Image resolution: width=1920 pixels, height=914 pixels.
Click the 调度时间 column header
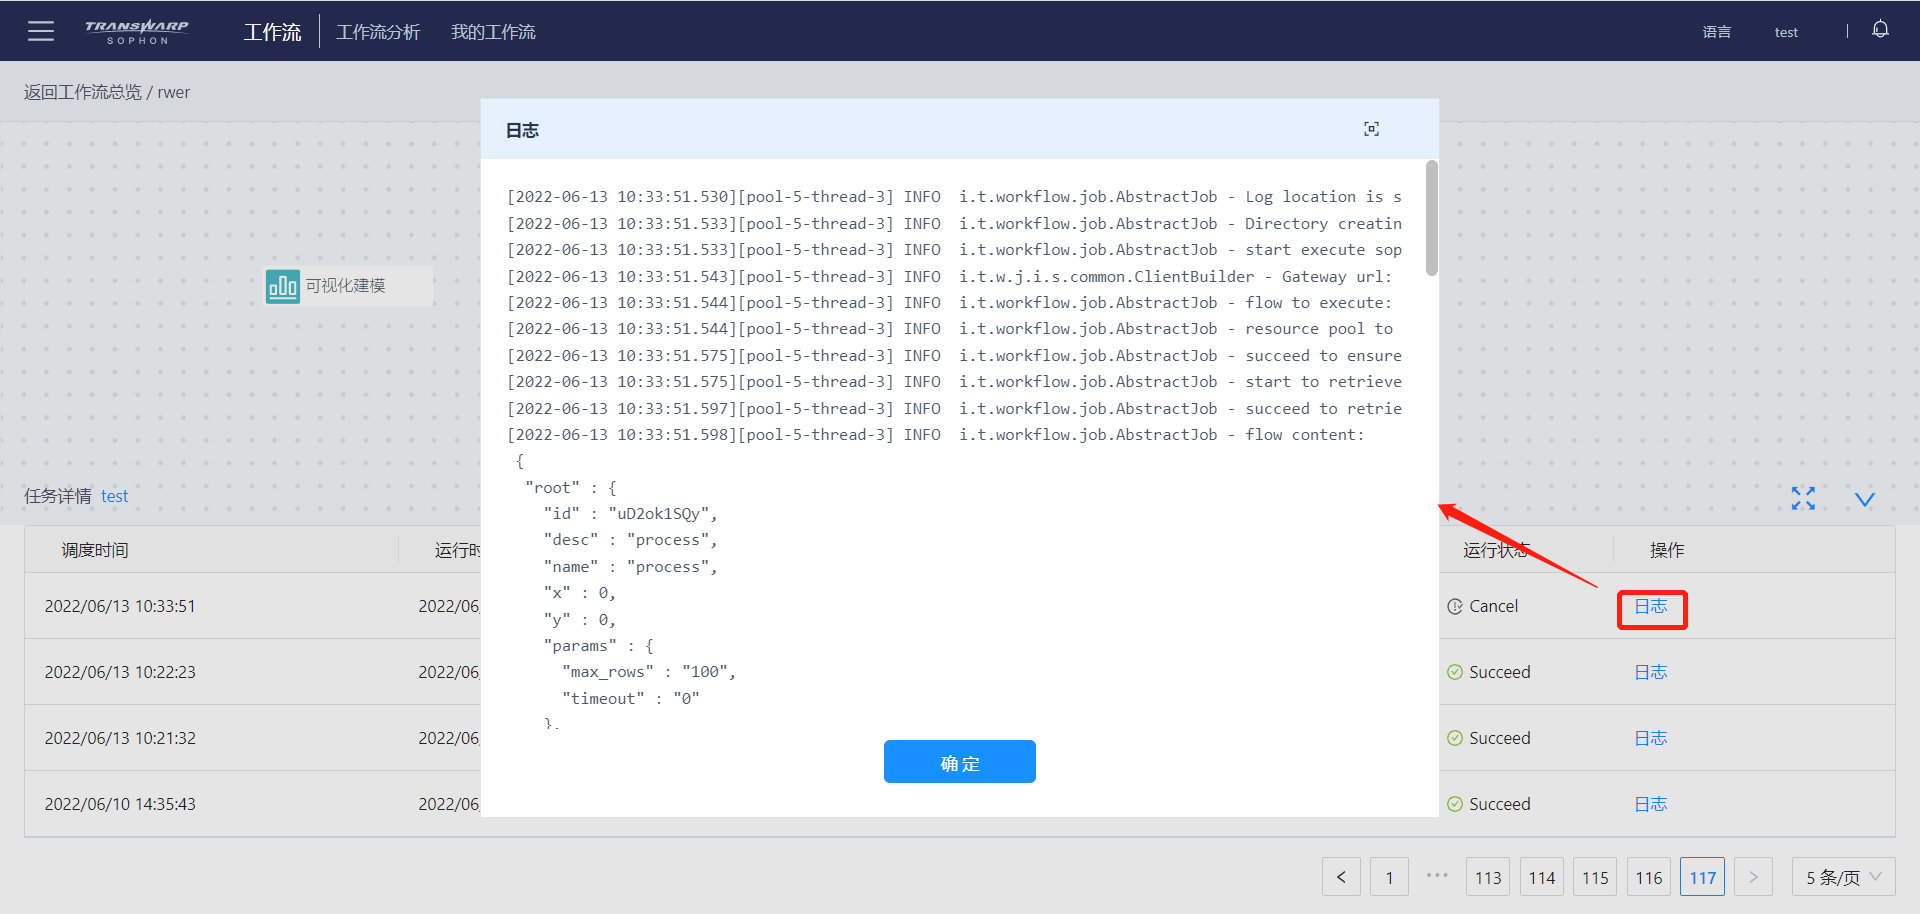coord(95,550)
